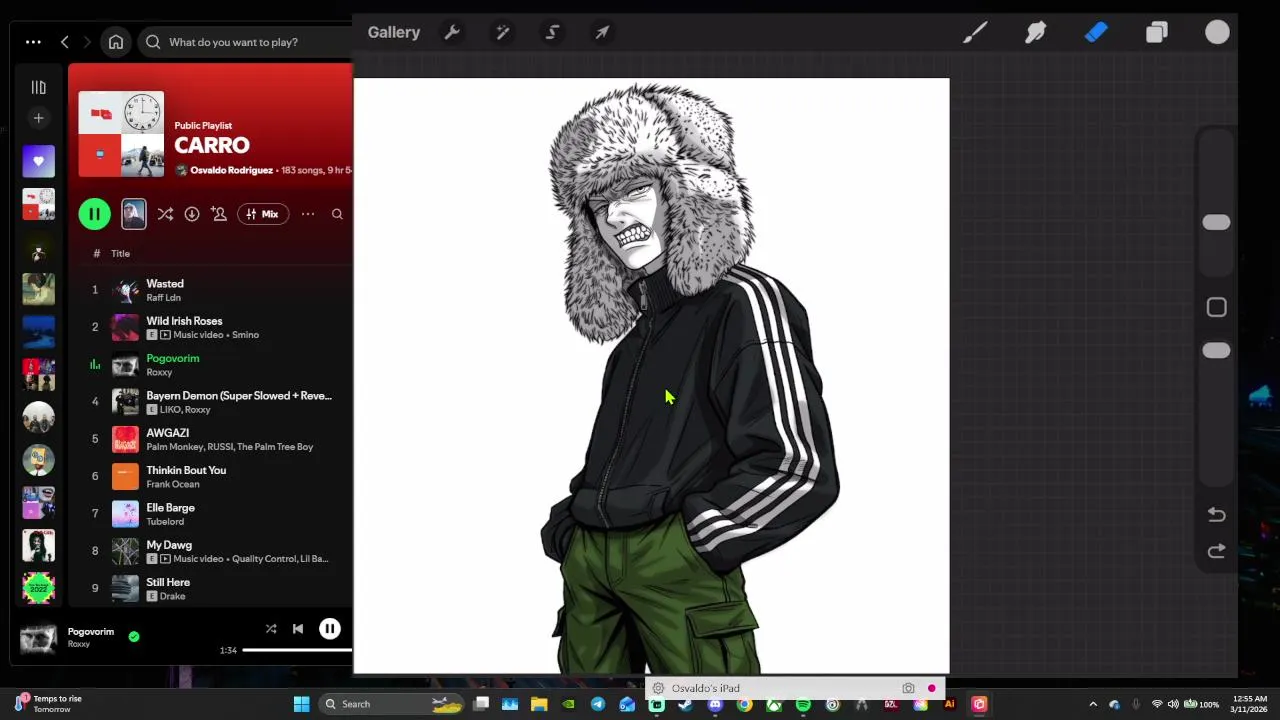Tap the square modify button on sidebar
The width and height of the screenshot is (1280, 720).
[x=1216, y=307]
